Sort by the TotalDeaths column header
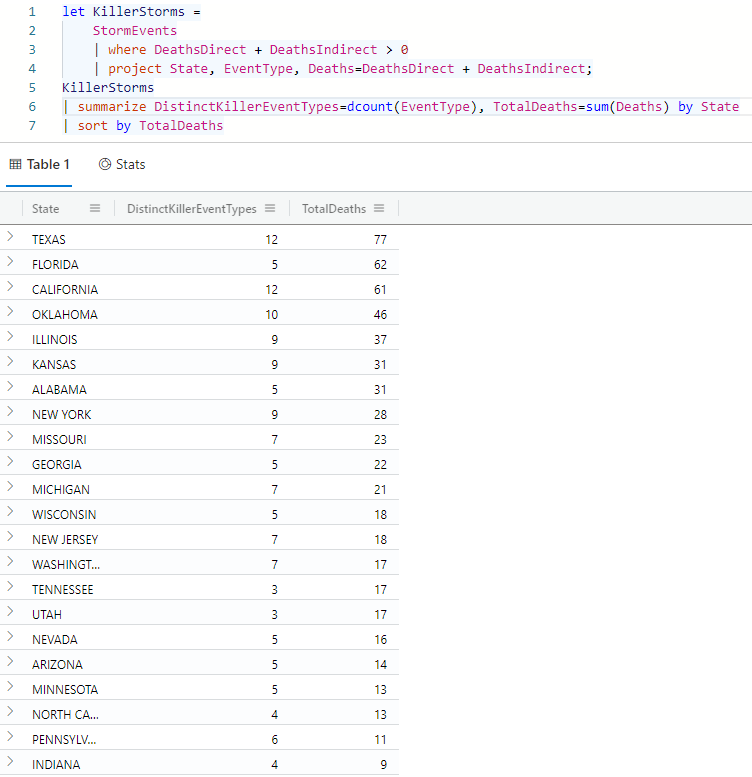752x777 pixels. [334, 209]
